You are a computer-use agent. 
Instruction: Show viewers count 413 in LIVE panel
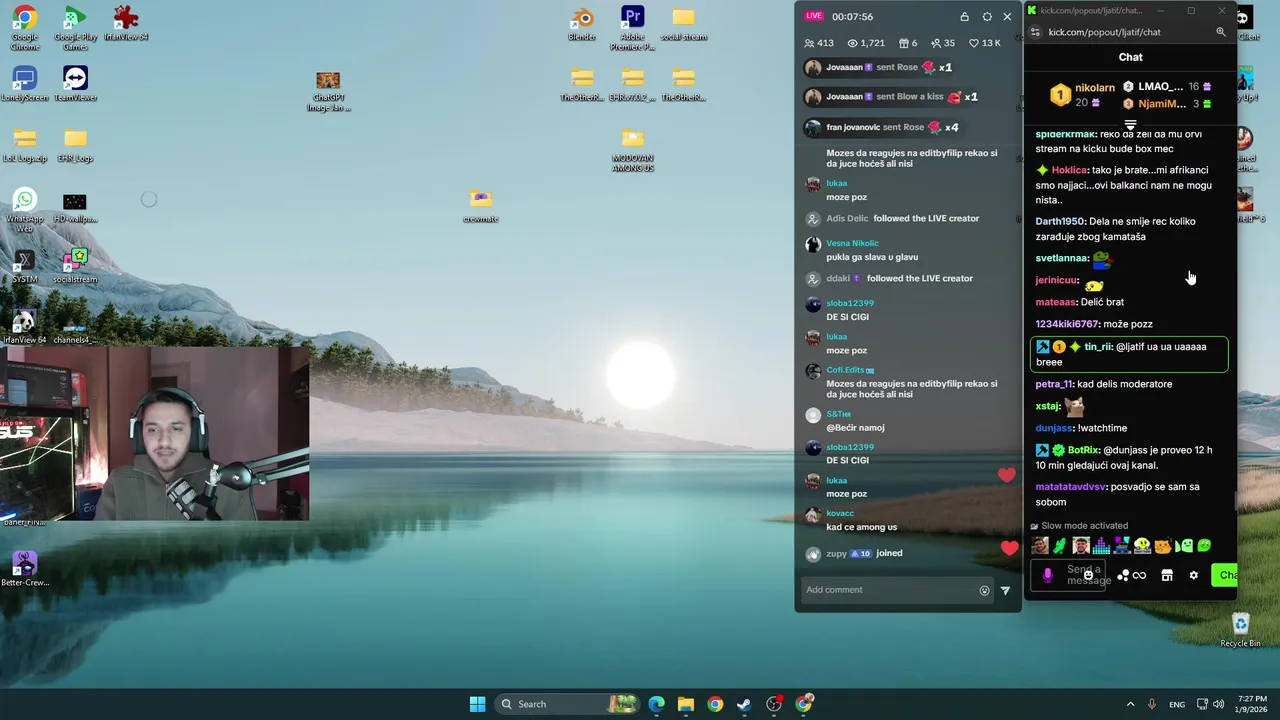coord(819,43)
